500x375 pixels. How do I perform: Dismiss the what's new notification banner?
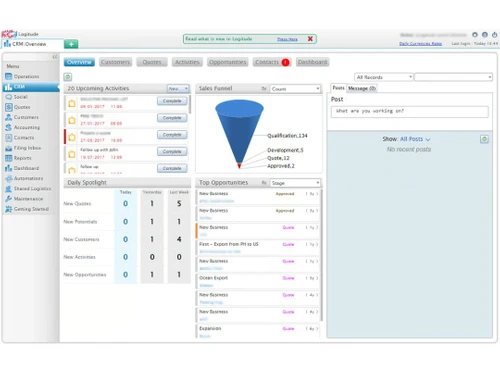[x=310, y=39]
